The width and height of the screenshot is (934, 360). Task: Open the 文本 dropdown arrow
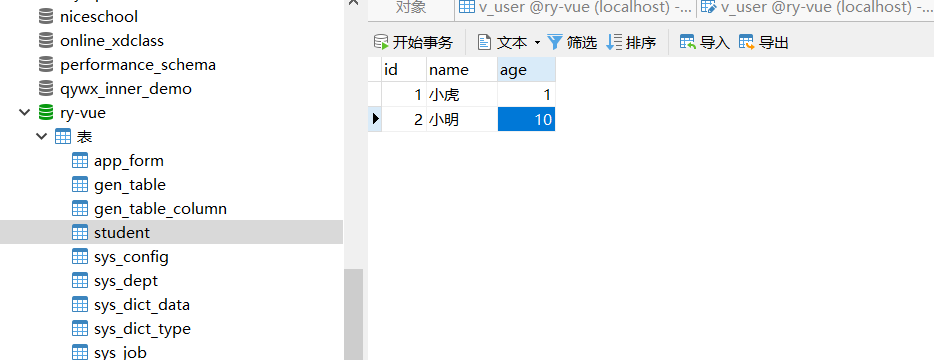(x=537, y=43)
